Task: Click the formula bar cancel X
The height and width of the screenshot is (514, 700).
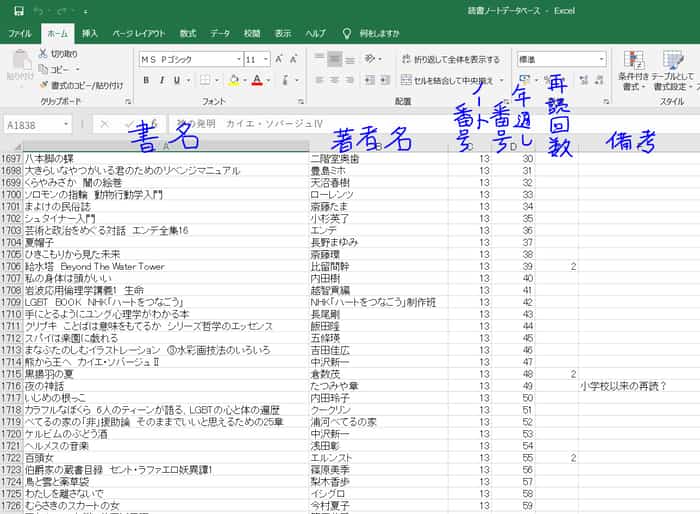Action: (104, 124)
